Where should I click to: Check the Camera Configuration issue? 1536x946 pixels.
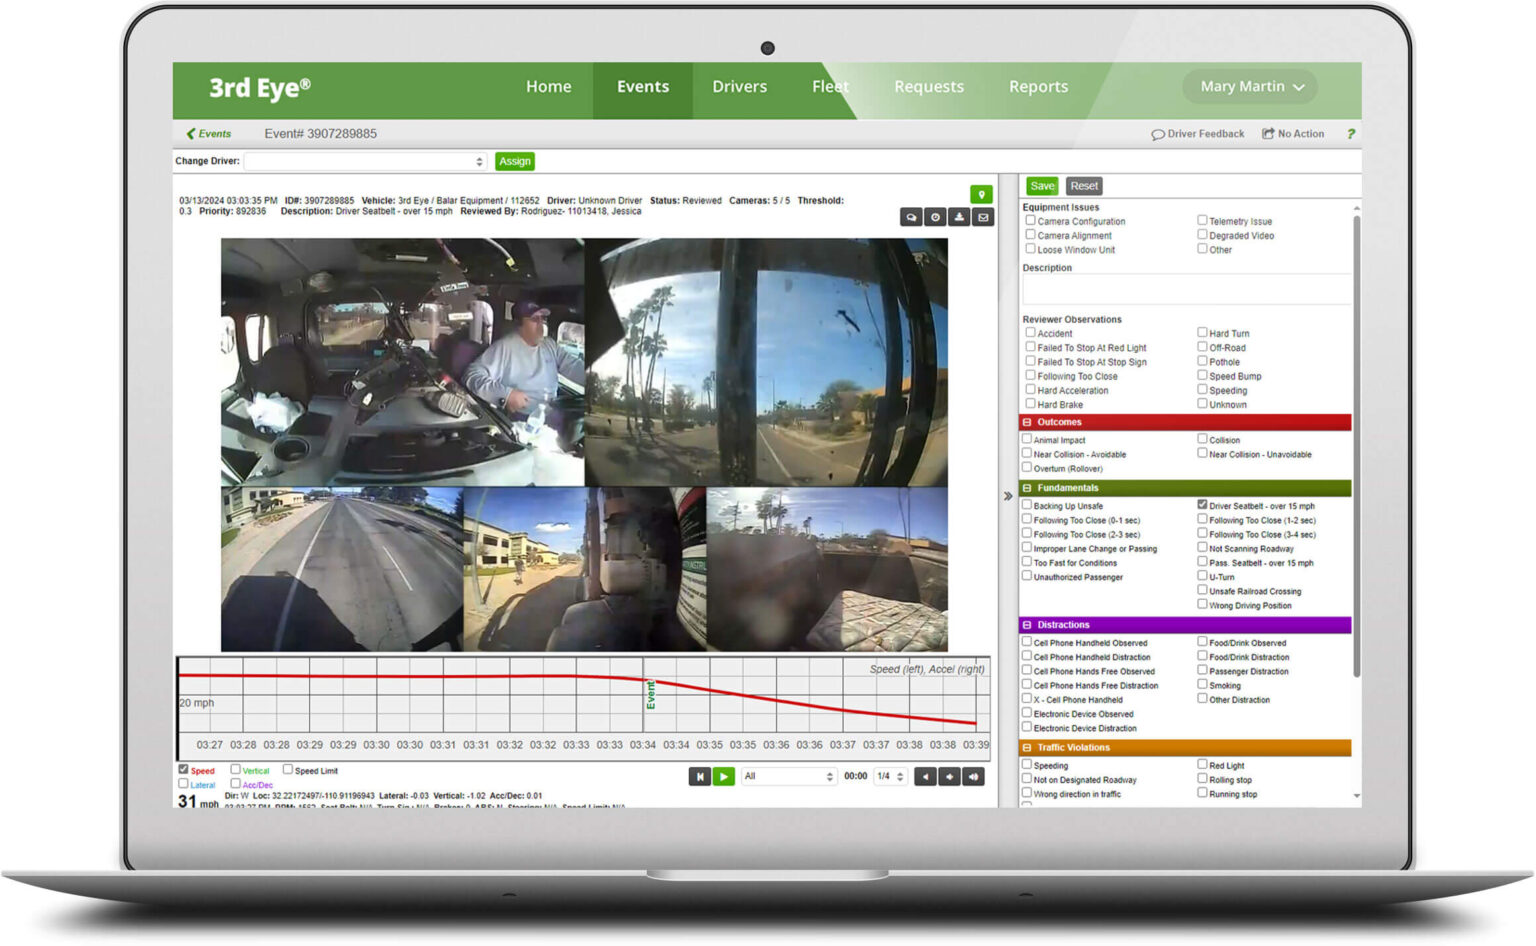(1030, 220)
